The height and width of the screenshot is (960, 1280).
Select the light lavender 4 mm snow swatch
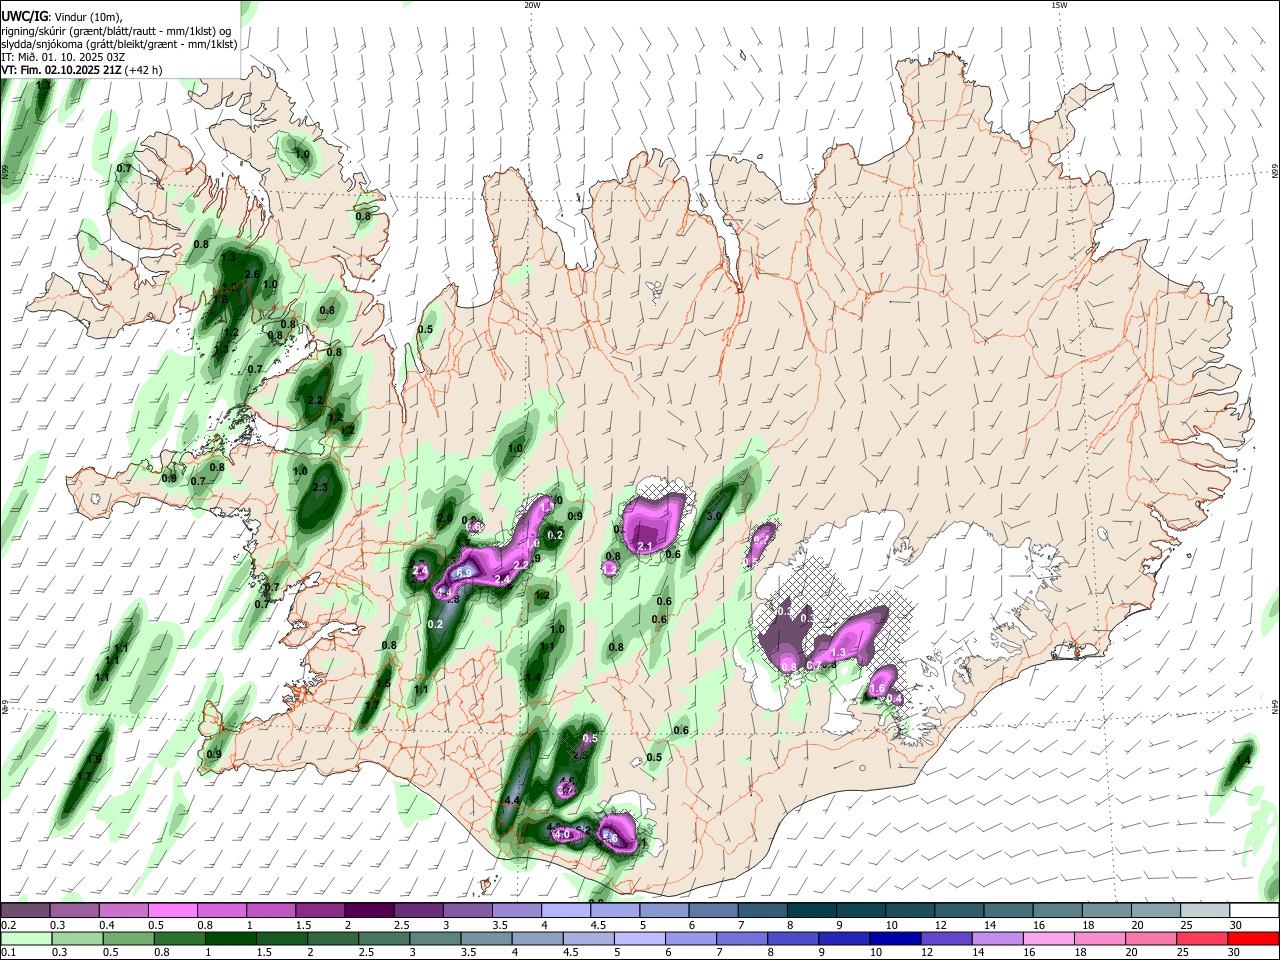coord(566,911)
